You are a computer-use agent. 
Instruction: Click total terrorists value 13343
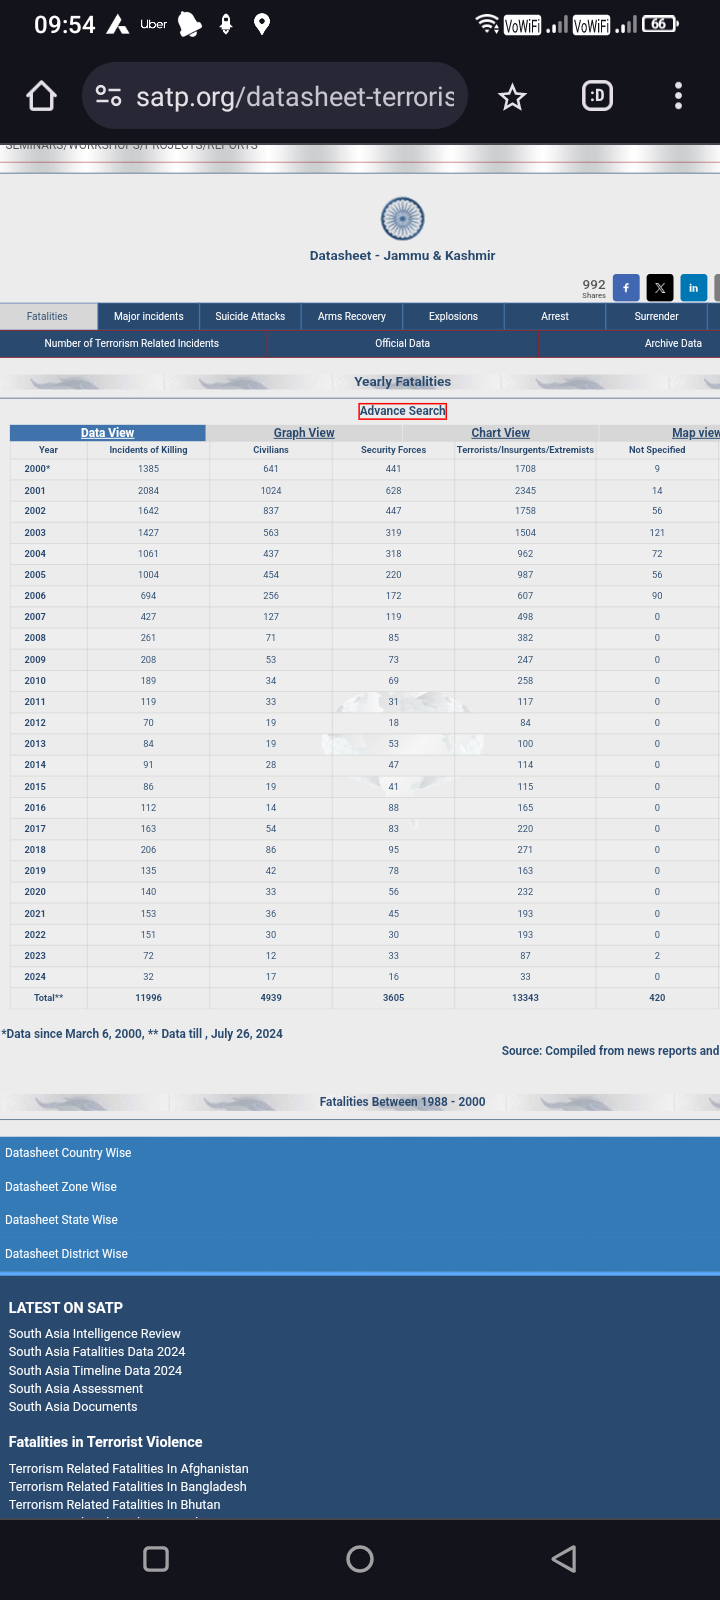525,998
